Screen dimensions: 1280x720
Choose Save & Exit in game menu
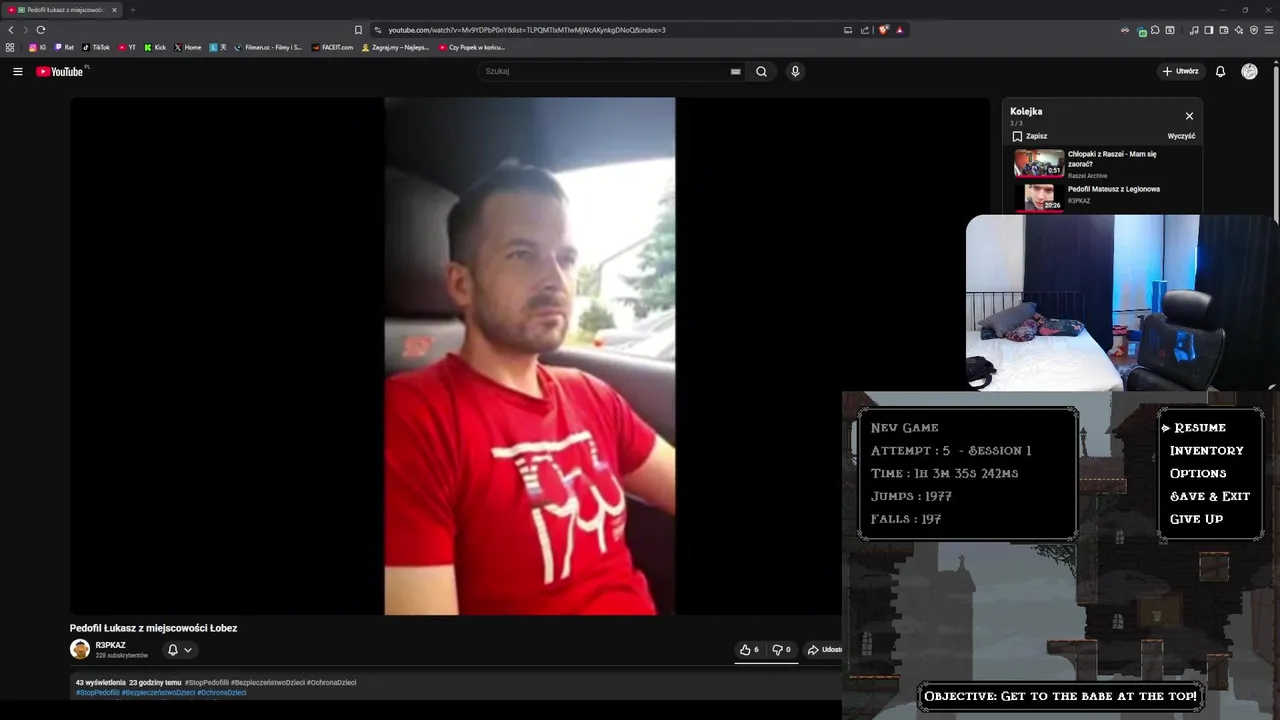pos(1210,496)
